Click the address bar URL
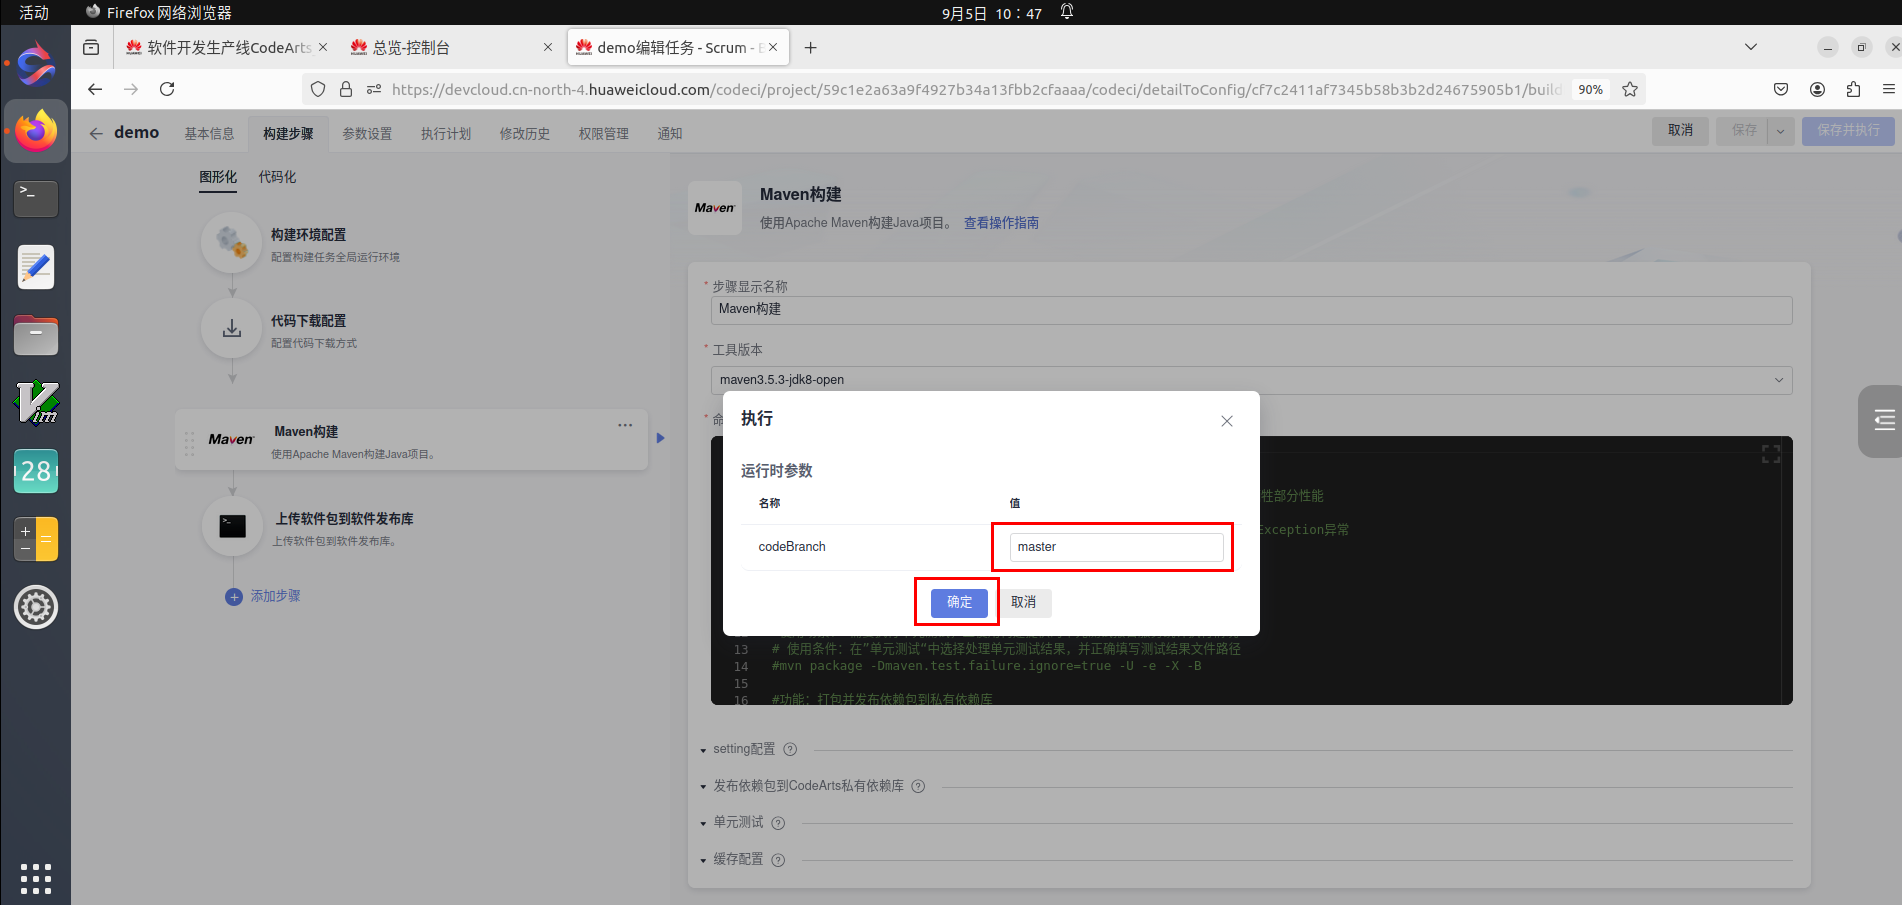1902x905 pixels. coord(975,89)
